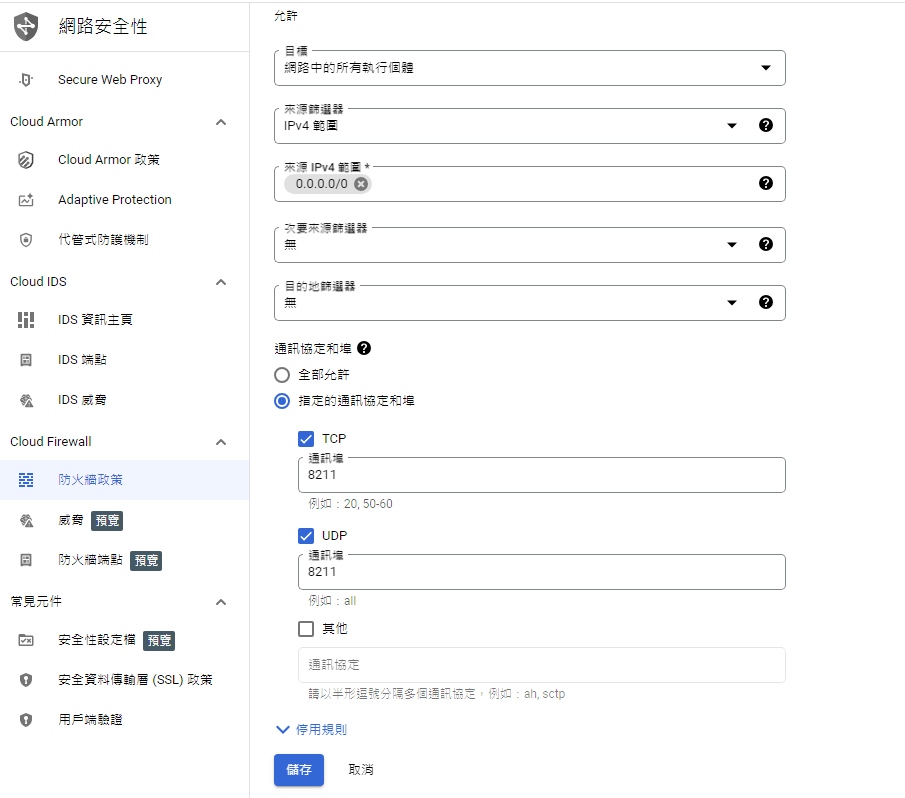Open help for 來源 IPv4 範圍
Screen dimensions: 905x798
pos(766,183)
